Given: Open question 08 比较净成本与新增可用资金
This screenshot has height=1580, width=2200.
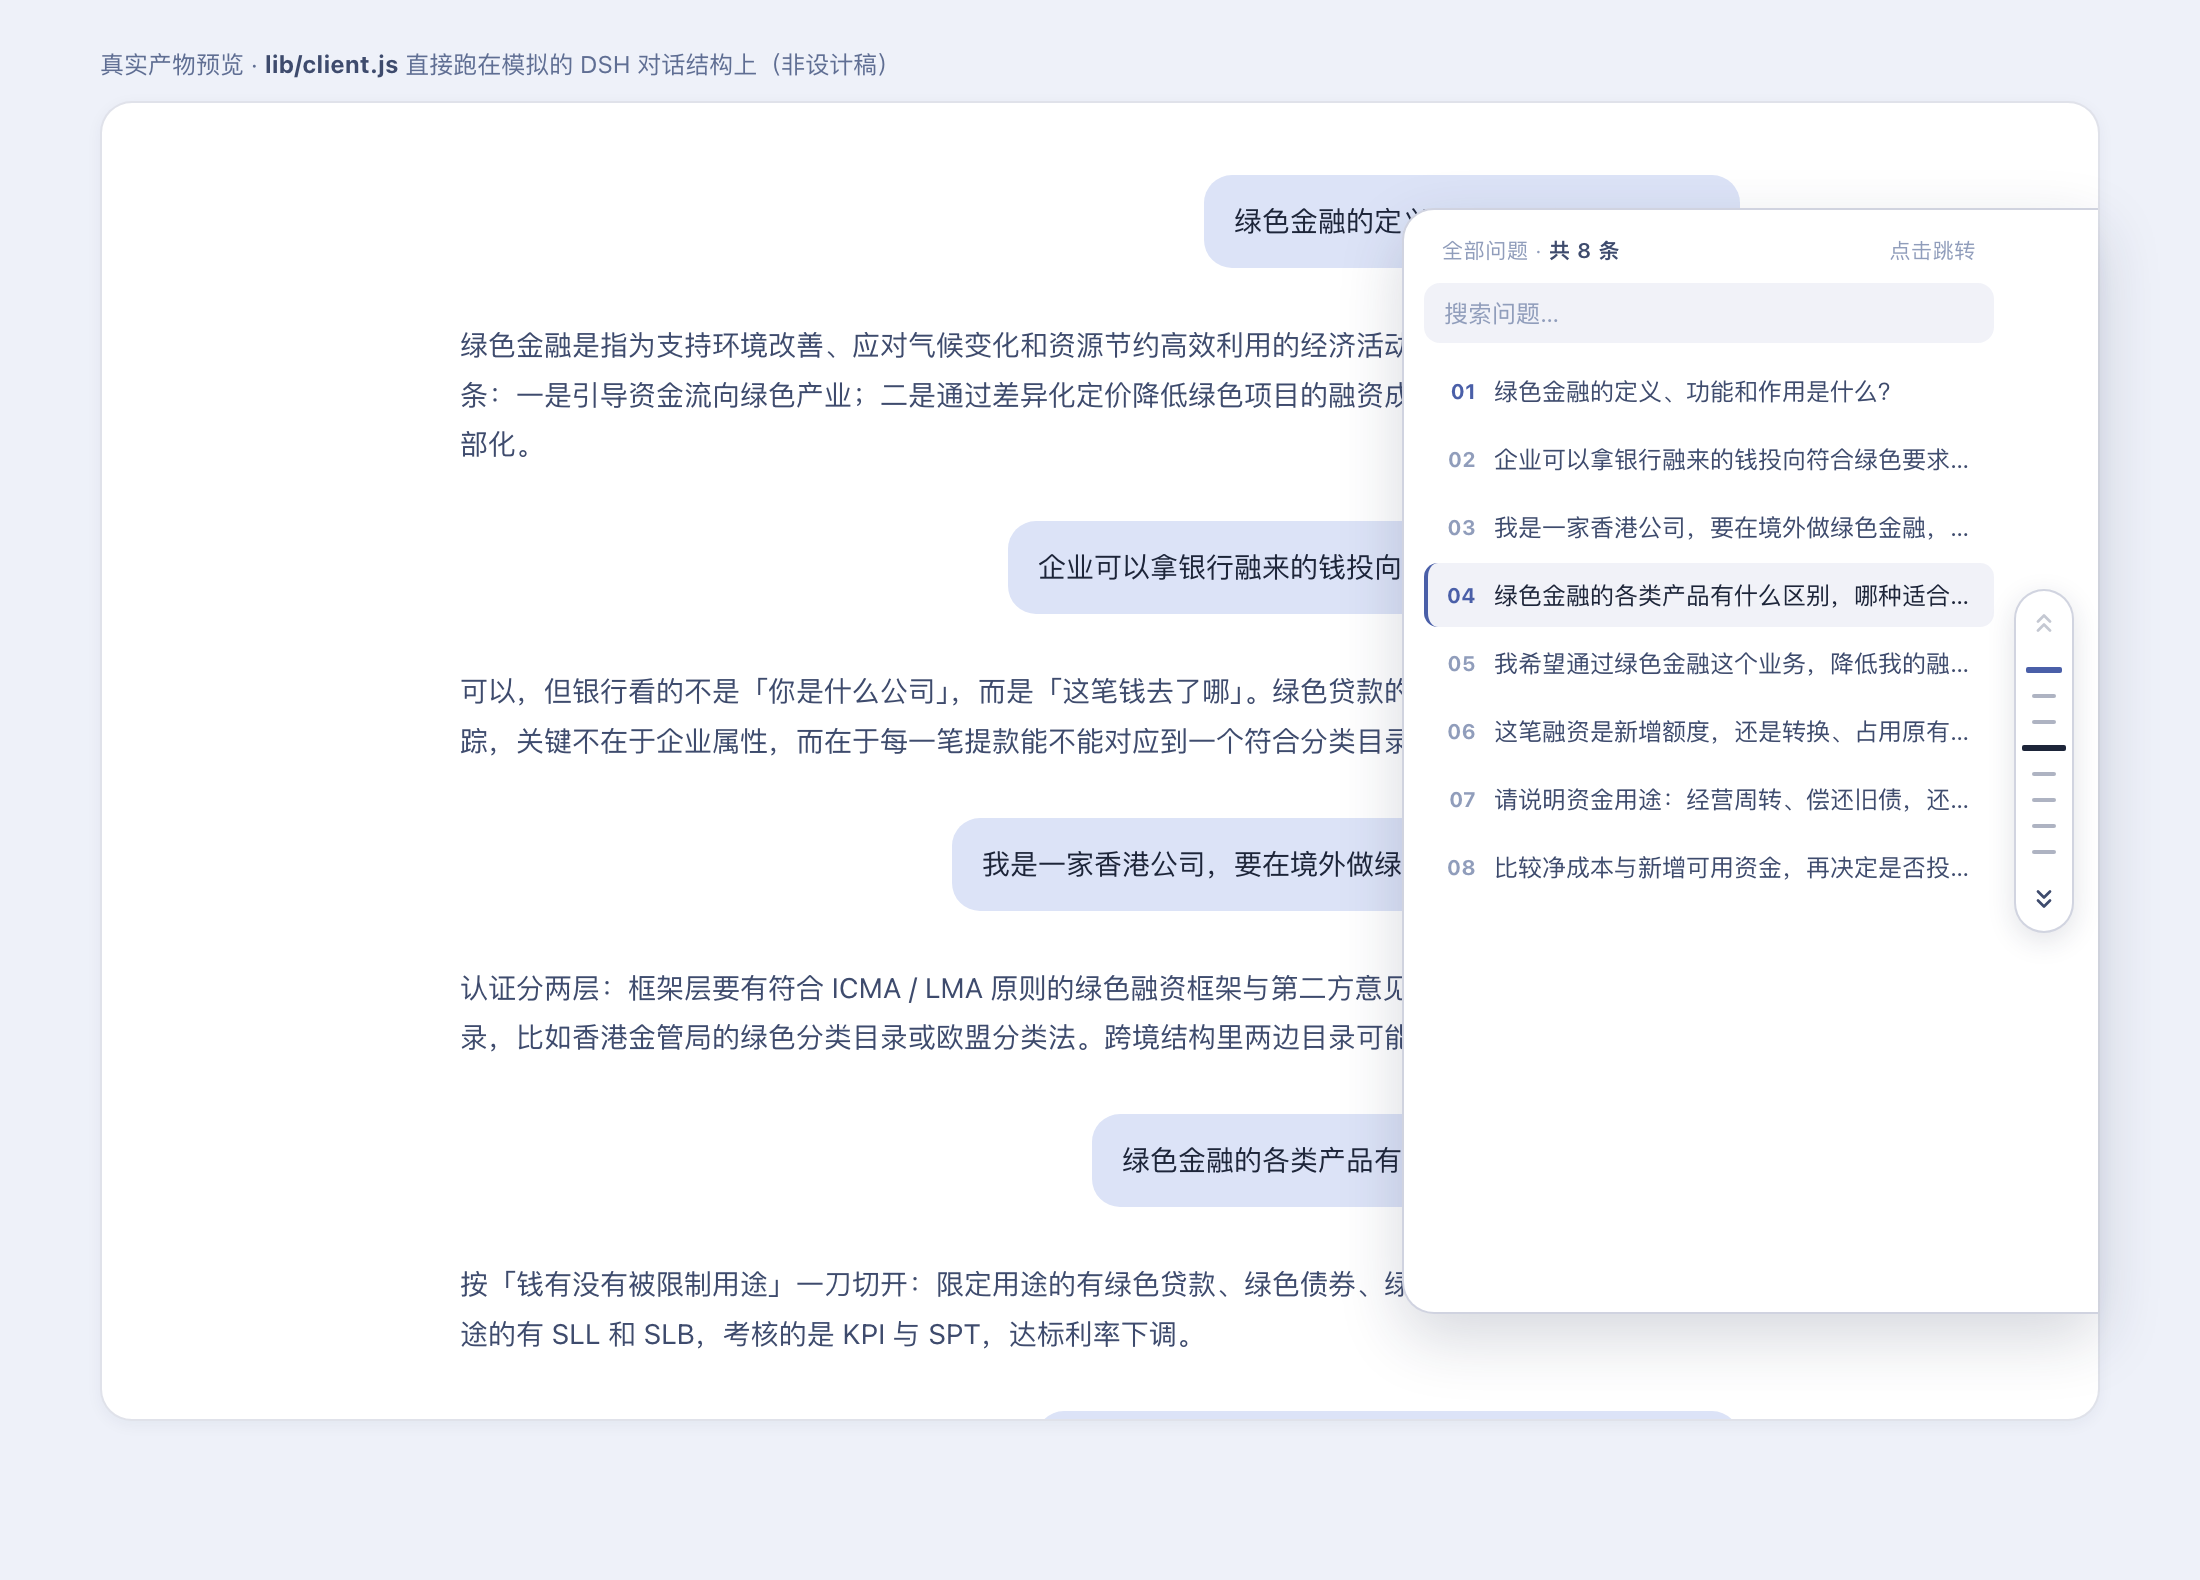Looking at the screenshot, I should click(1708, 868).
